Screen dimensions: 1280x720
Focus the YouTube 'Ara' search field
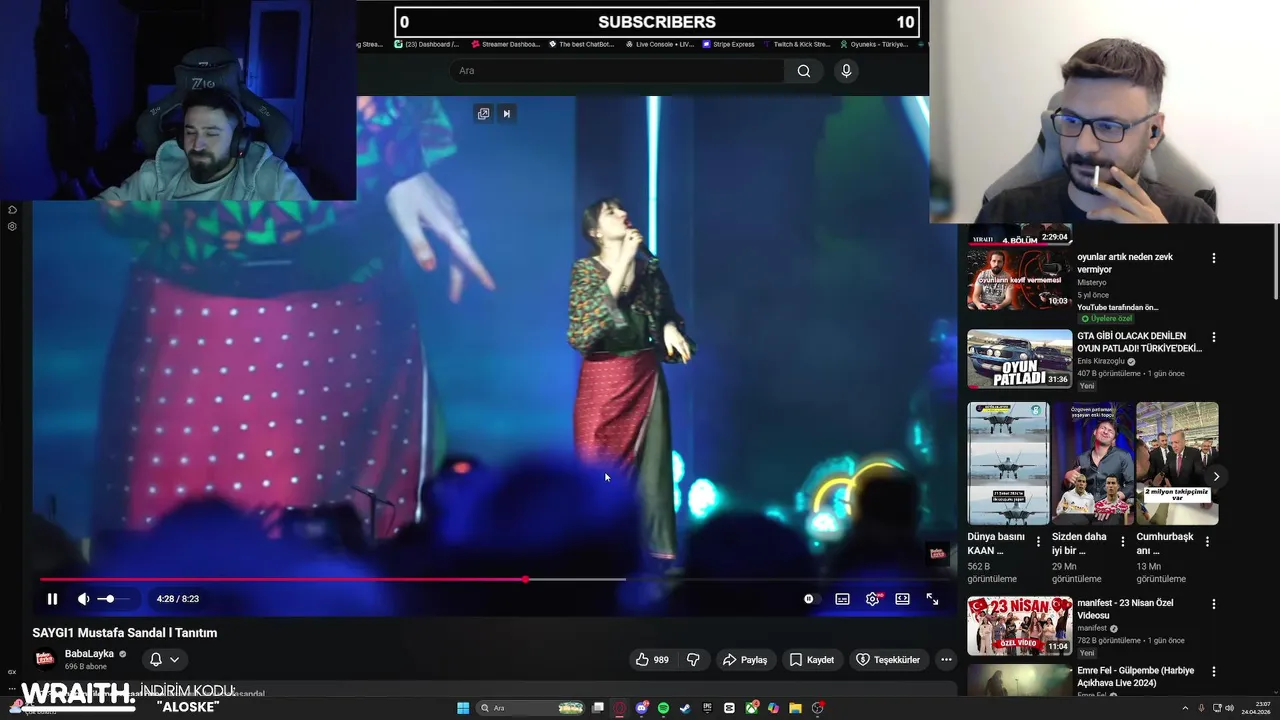coord(617,71)
